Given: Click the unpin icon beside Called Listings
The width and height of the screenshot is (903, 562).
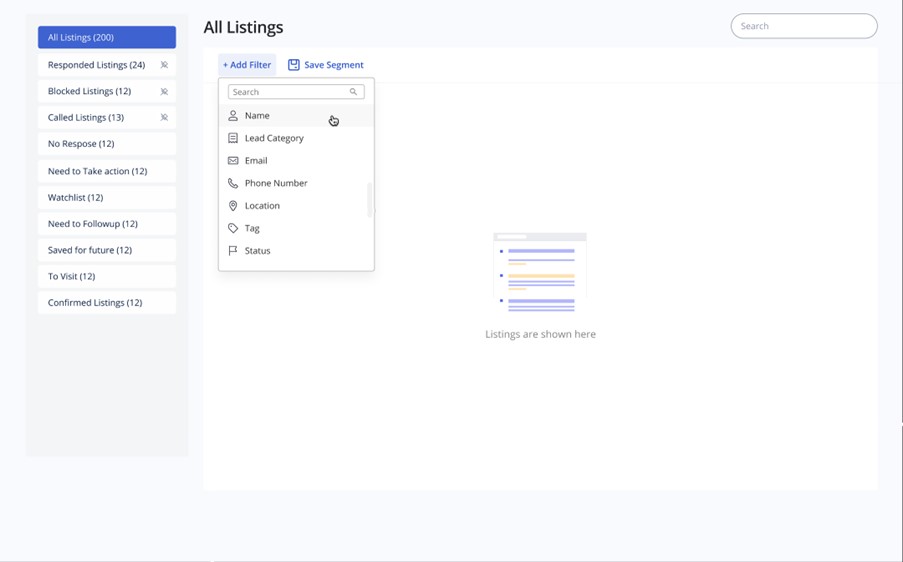Looking at the screenshot, I should [x=164, y=117].
